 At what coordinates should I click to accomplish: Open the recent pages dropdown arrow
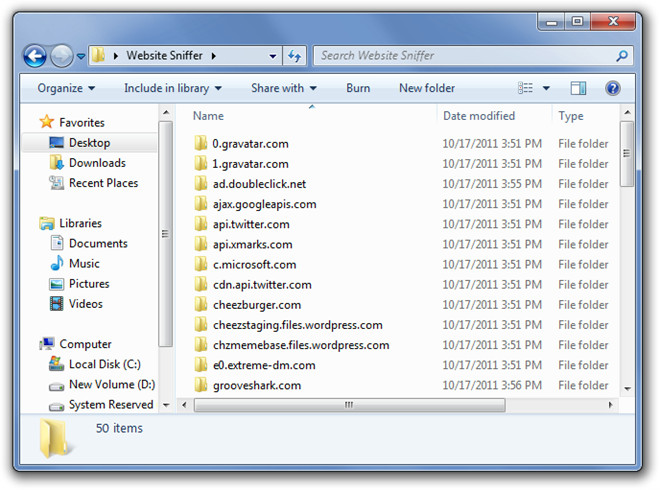pos(81,56)
